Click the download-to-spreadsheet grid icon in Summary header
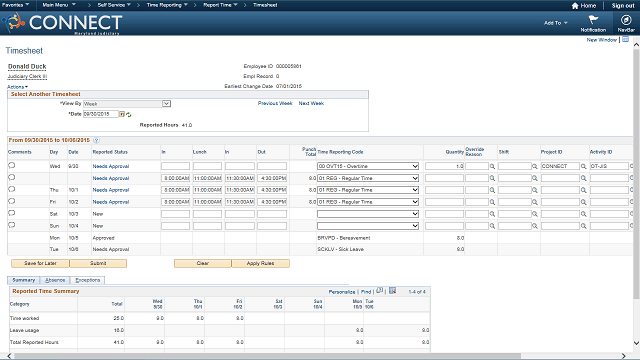Viewport: 640px width, 360px height. [392, 291]
